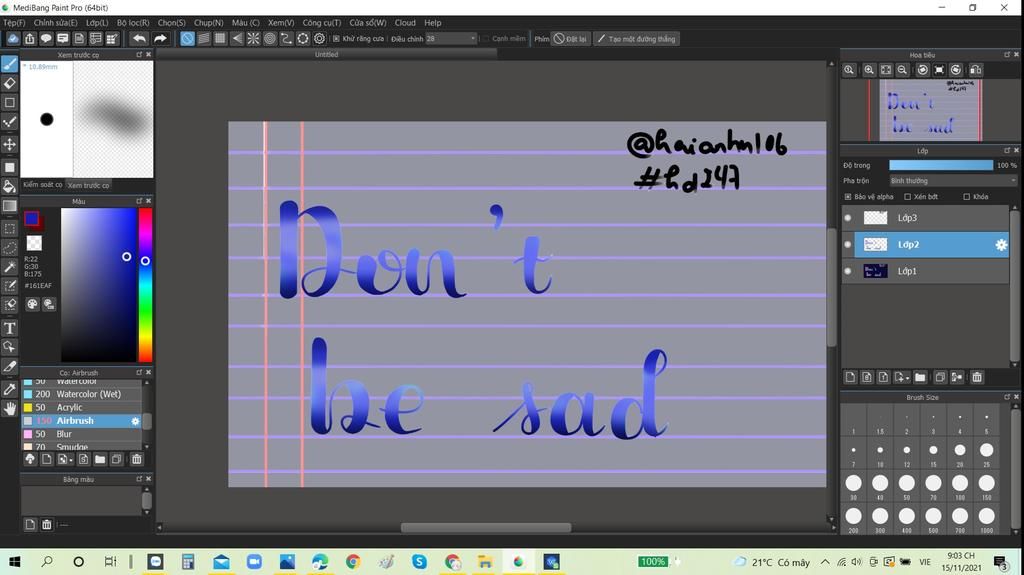
Task: Click the transparent color swatch
Action: 34,244
